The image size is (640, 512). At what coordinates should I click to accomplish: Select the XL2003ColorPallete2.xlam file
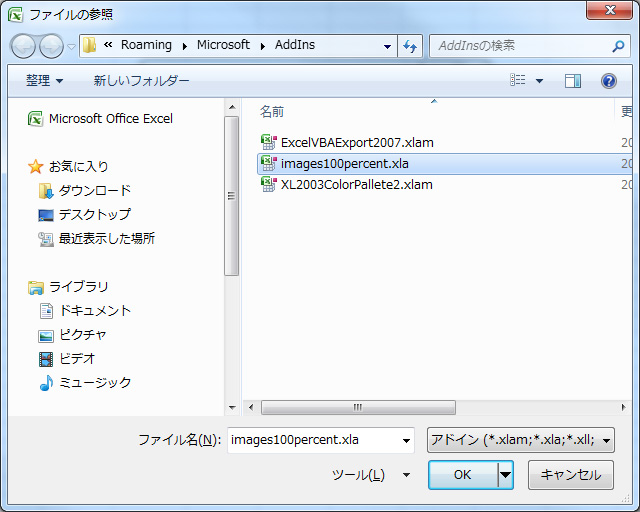click(356, 184)
